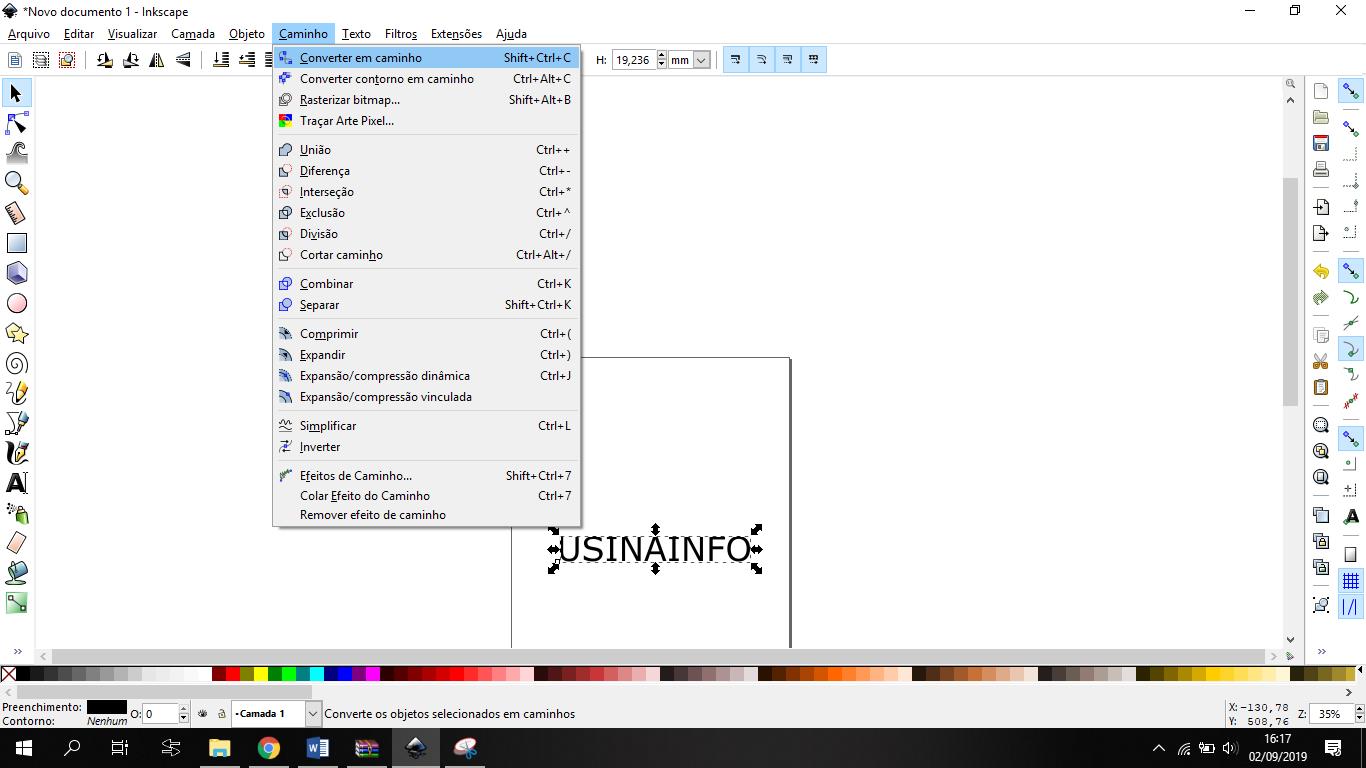Click the no-color X swatch in palette
This screenshot has height=768, width=1366.
[x=8, y=674]
